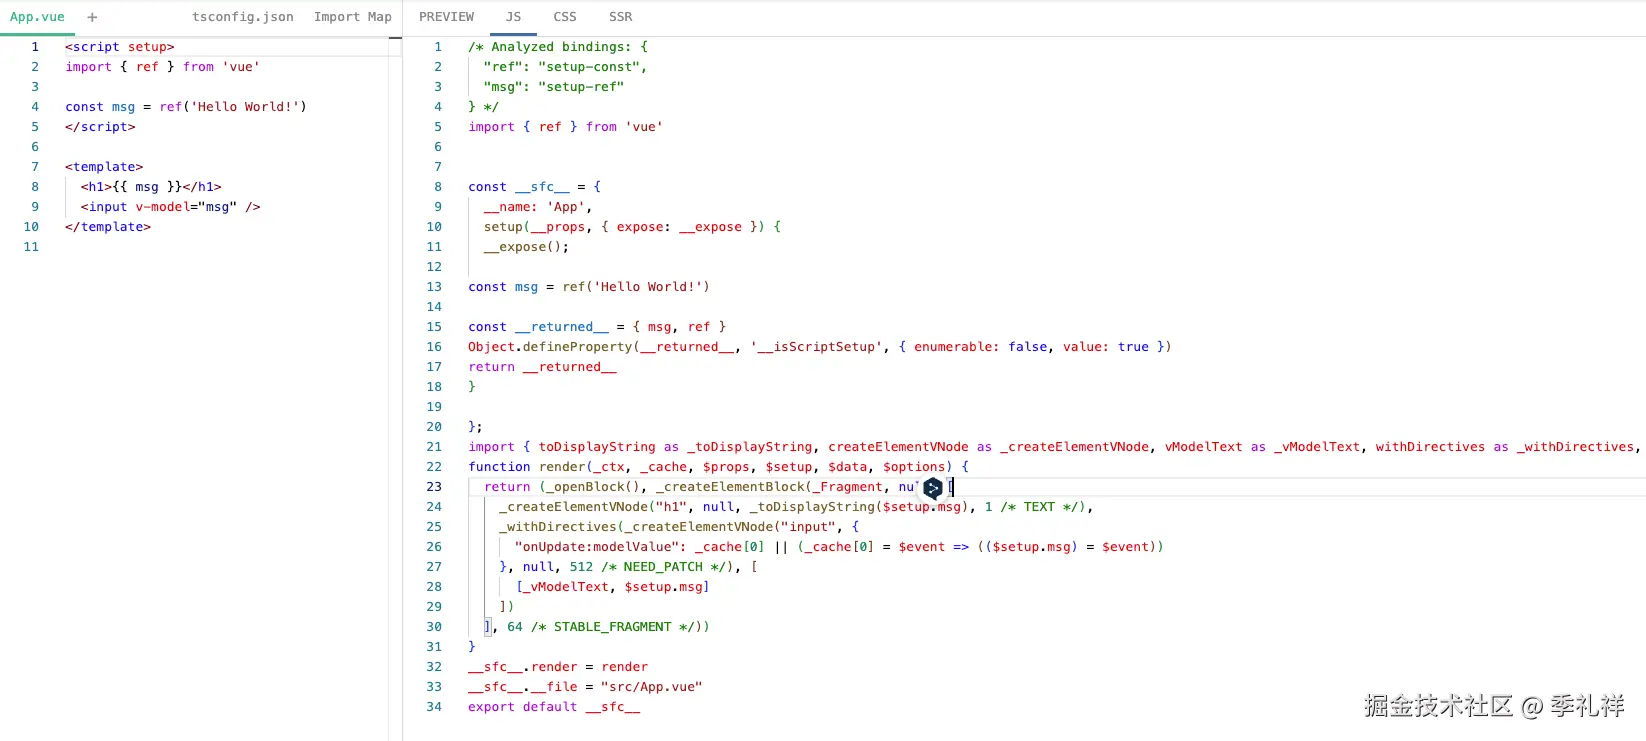Click the "/* Analyzed bindings: {" comment line
The width and height of the screenshot is (1646, 741).
pyautogui.click(x=558, y=47)
